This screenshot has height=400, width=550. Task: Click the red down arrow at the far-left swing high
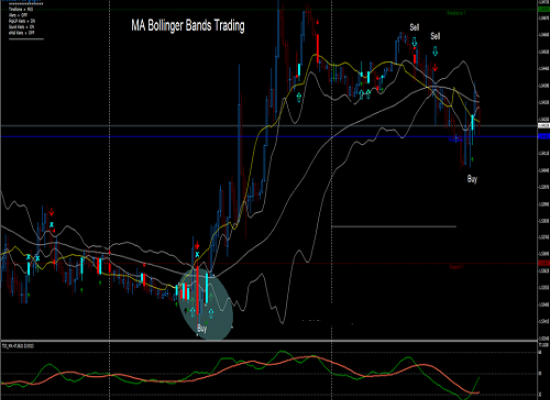52,212
